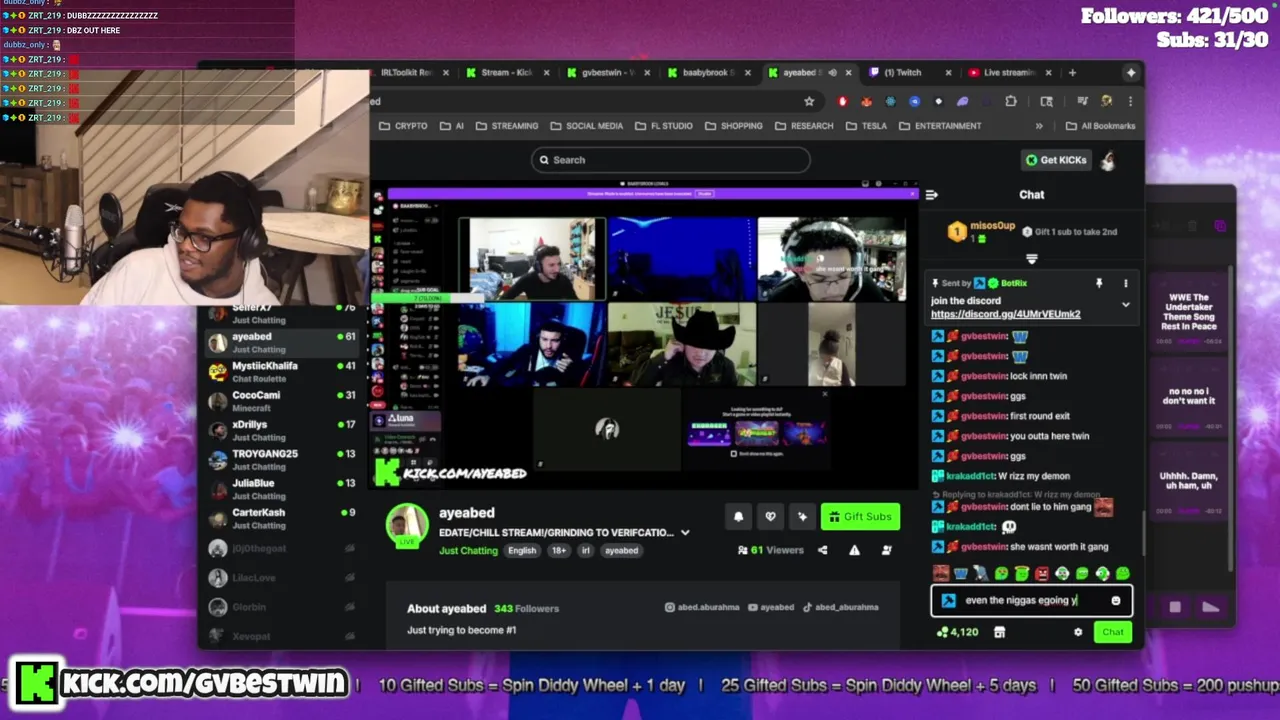Click the WWE Undertaker Theme sound card
This screenshot has width=1280, height=720.
pos(1188,311)
